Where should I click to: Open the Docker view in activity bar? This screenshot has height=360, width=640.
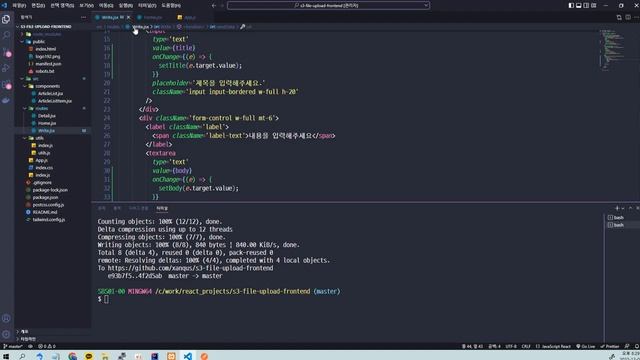6,100
